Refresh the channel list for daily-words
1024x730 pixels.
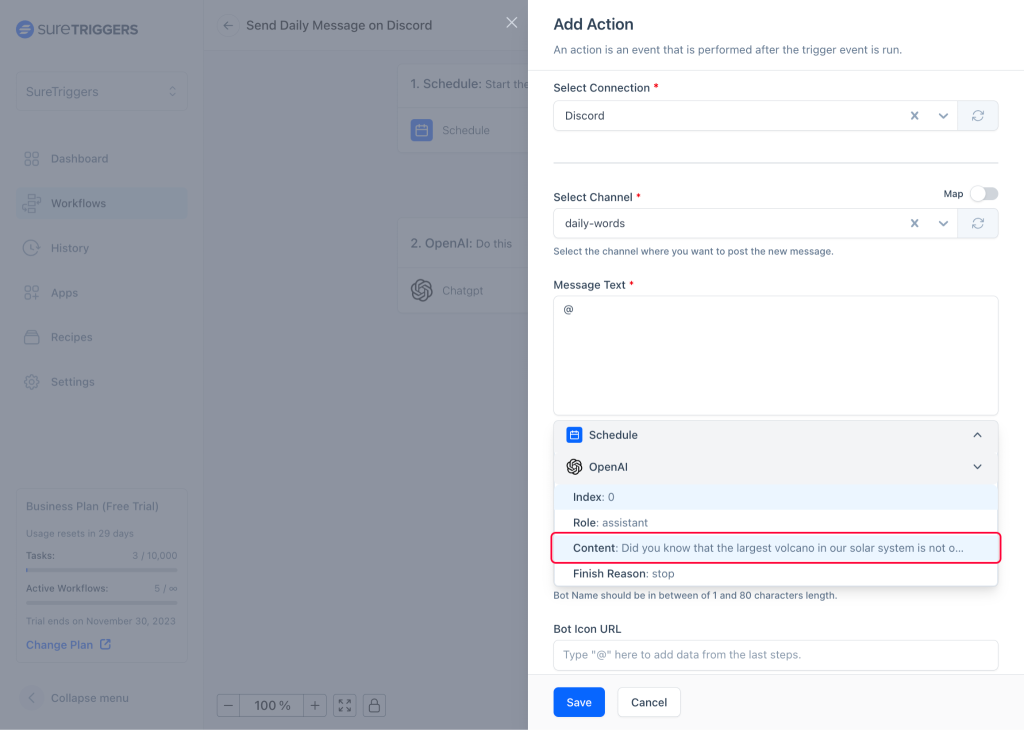[977, 223]
